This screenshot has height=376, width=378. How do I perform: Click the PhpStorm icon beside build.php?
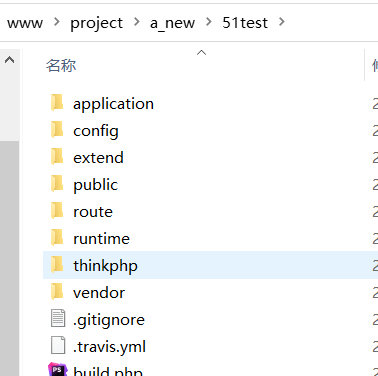[x=57, y=369]
